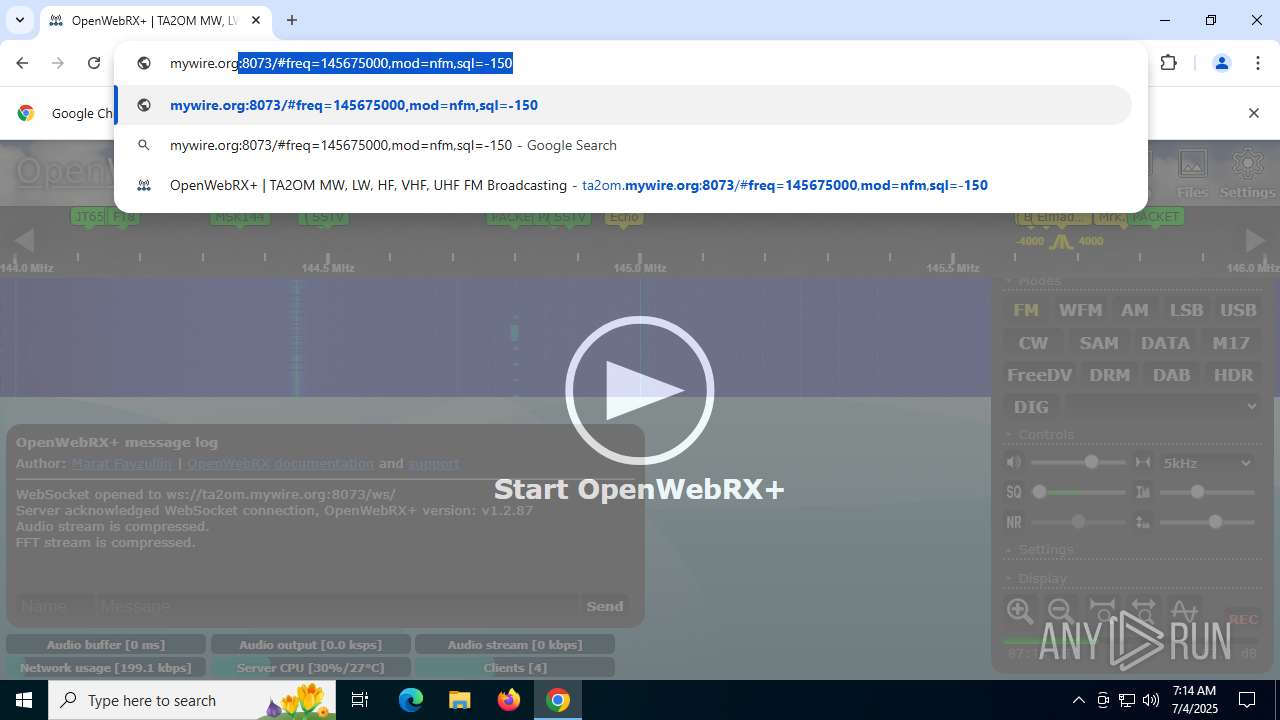Screen dimensions: 1280x720
Task: Dismiss the Google Chrome info bar
Action: click(x=1253, y=113)
